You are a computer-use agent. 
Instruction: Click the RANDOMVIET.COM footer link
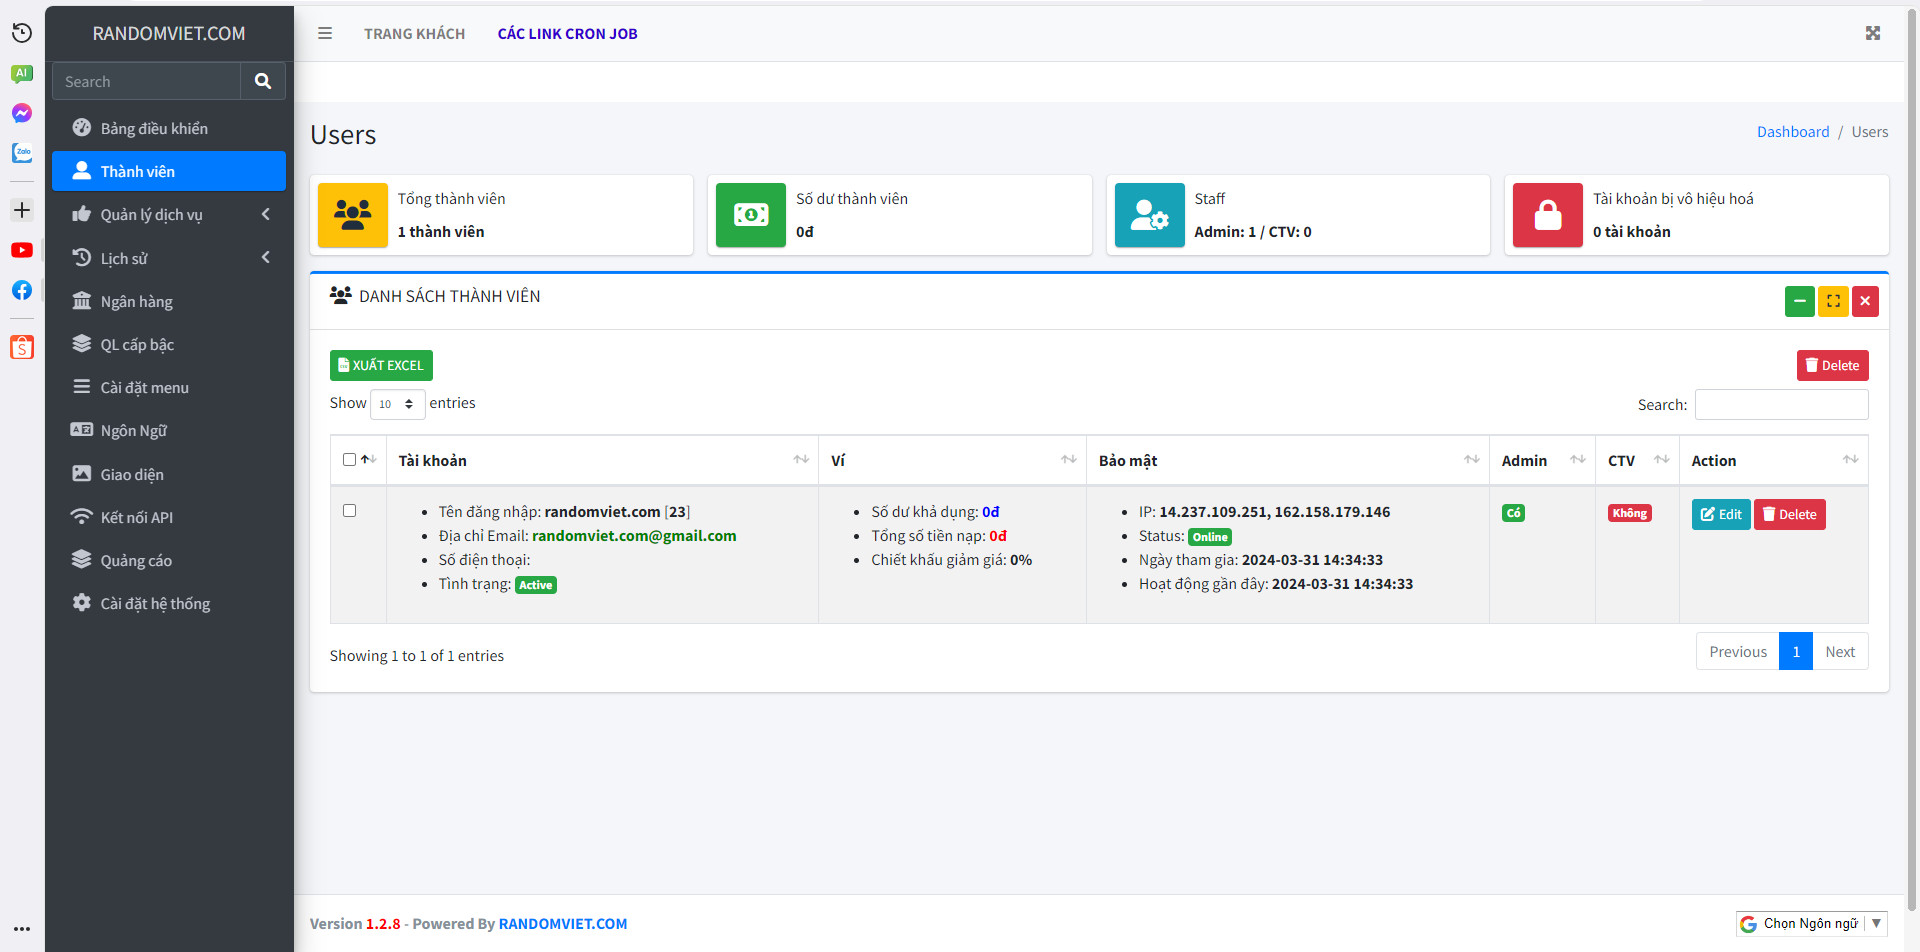tap(563, 924)
